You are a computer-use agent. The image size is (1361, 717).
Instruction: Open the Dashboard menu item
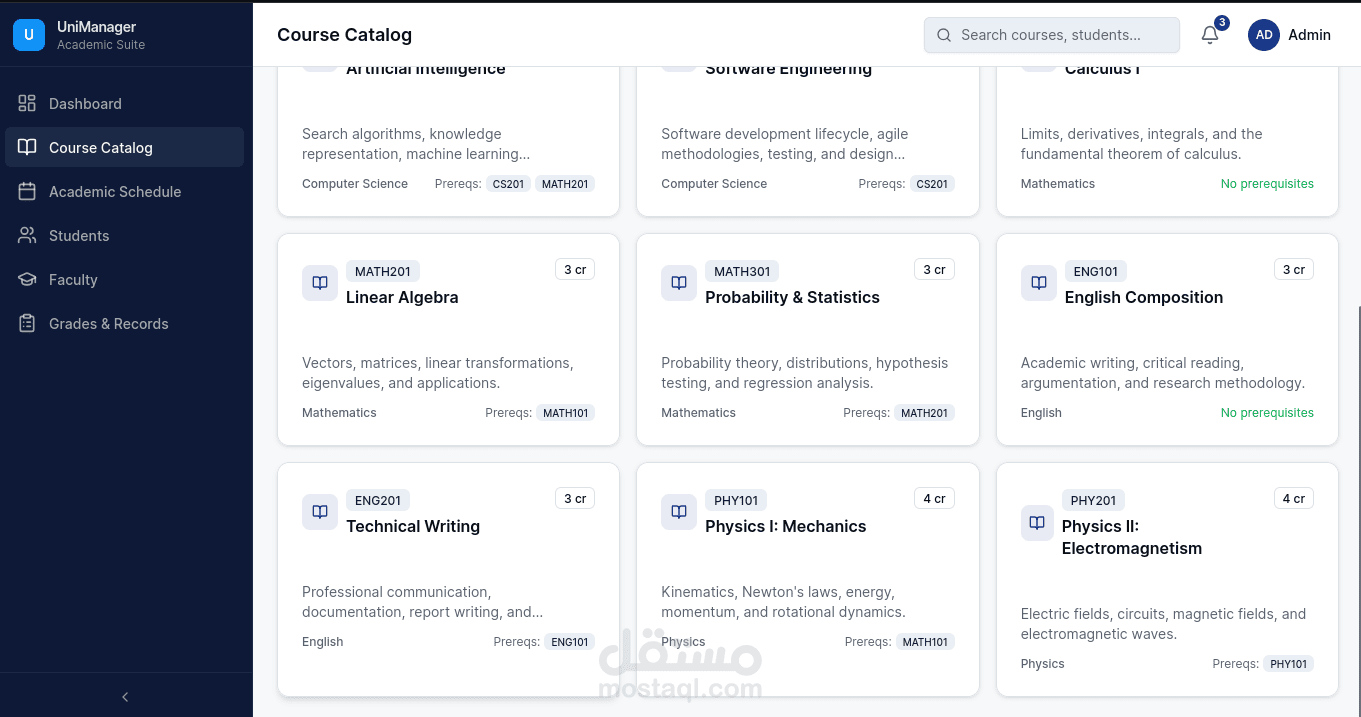click(85, 104)
